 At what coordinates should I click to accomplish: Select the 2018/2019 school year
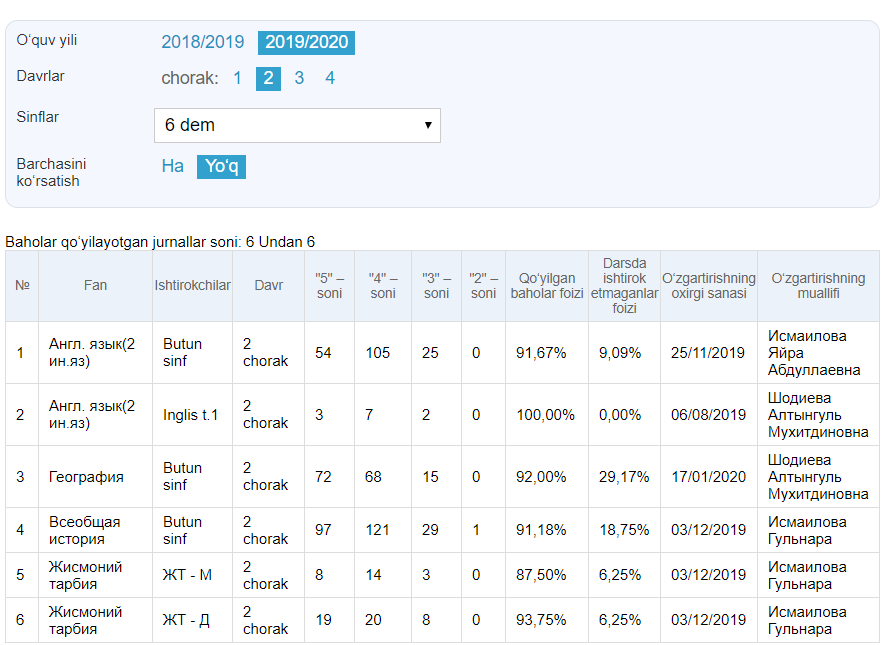click(203, 42)
